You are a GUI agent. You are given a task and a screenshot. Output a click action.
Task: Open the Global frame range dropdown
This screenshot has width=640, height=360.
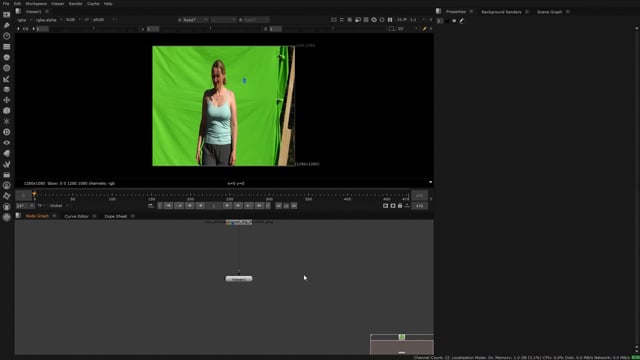[59, 206]
